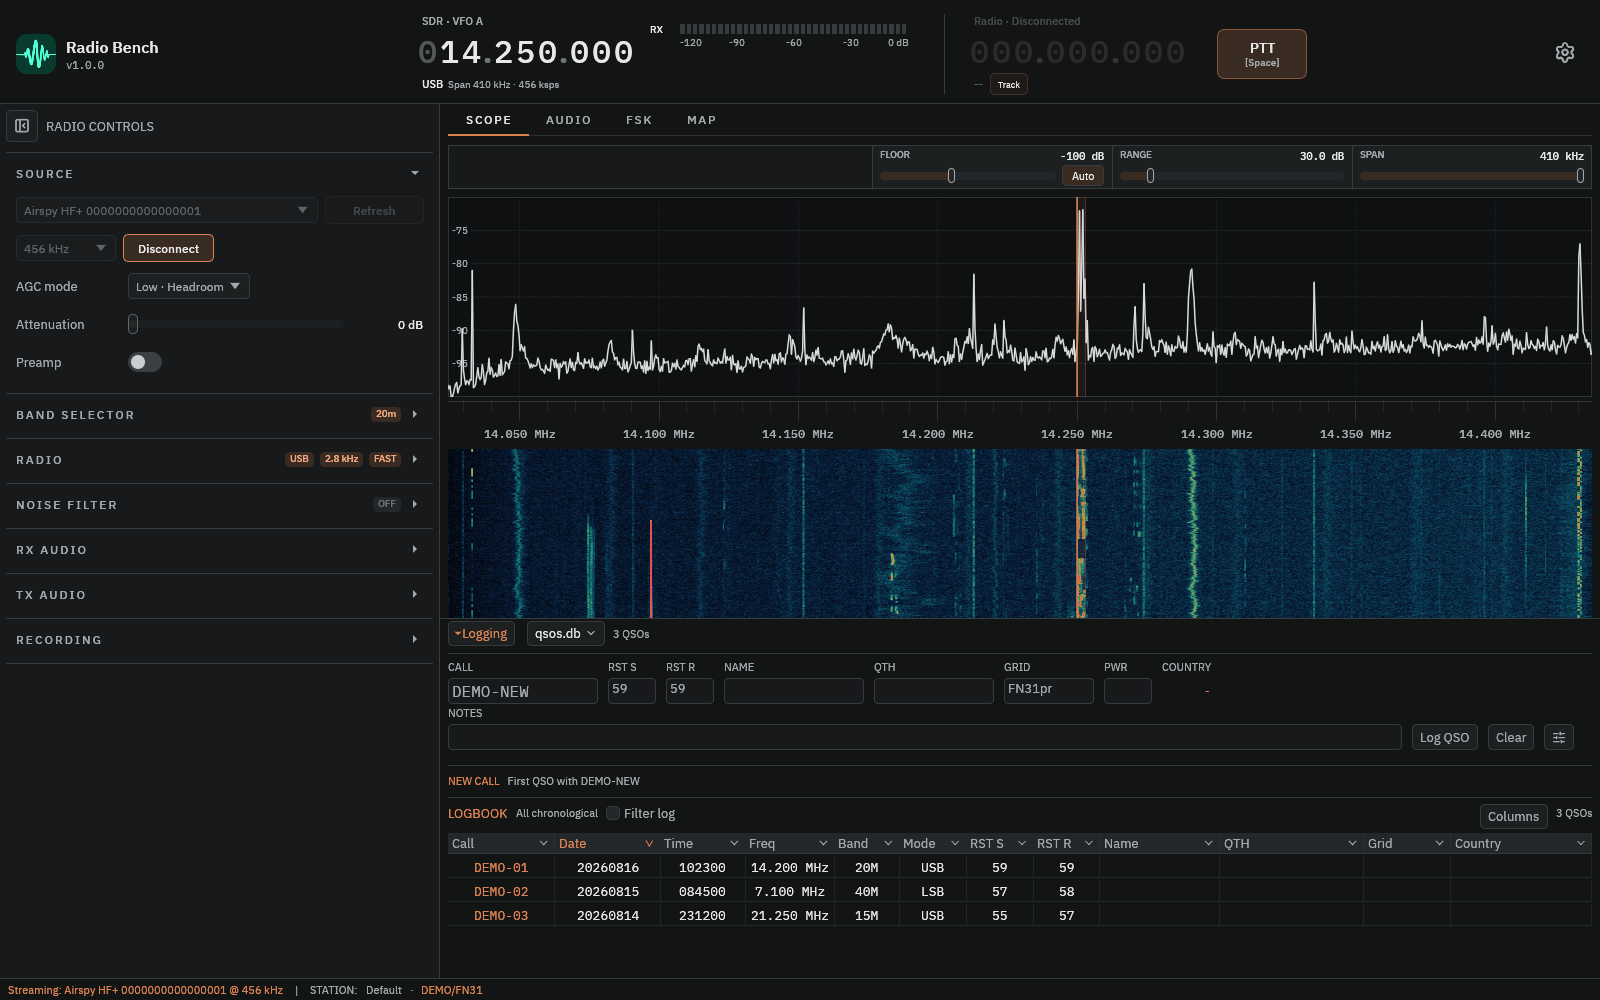Screen dimensions: 1600x1000
Task: Focus the NOTES input field
Action: tap(925, 737)
